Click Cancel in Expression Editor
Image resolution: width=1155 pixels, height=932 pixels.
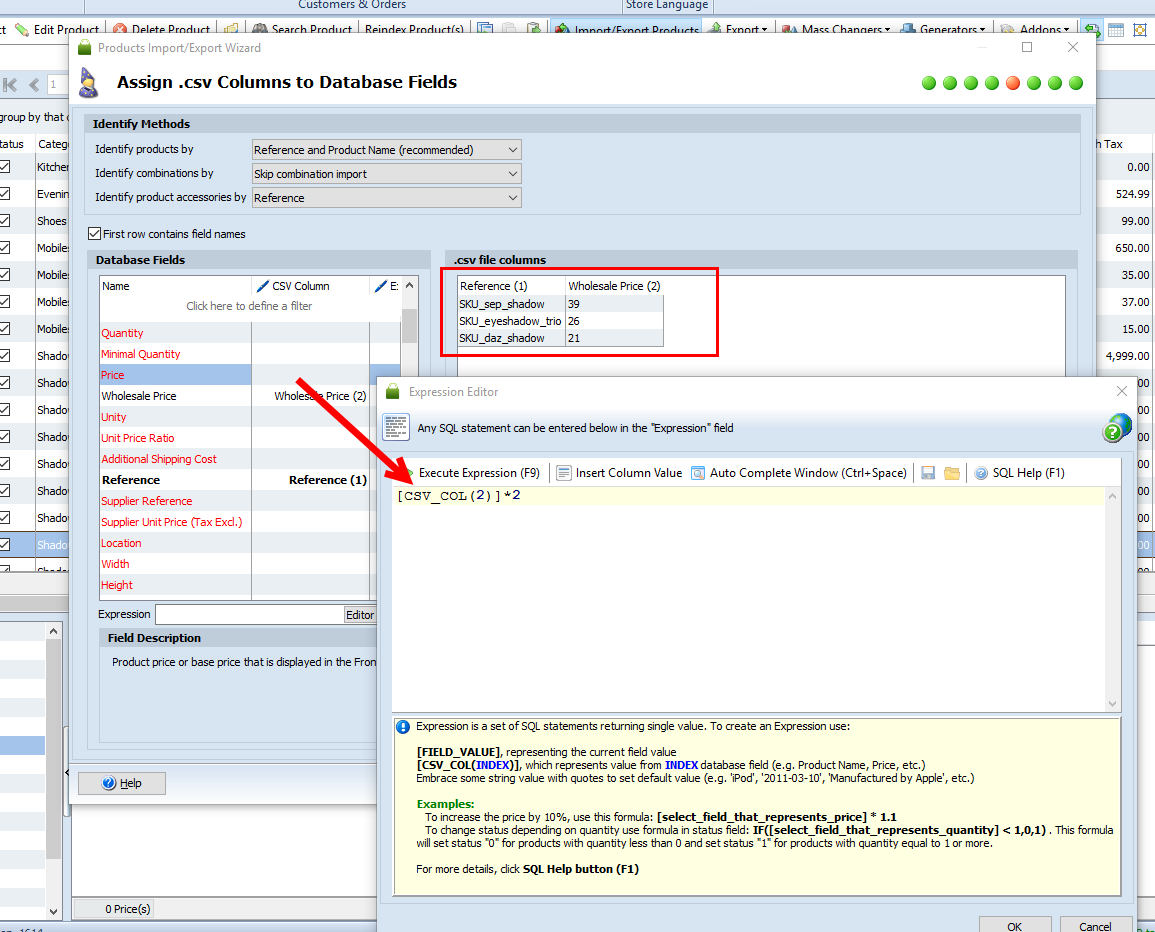pos(1095,925)
